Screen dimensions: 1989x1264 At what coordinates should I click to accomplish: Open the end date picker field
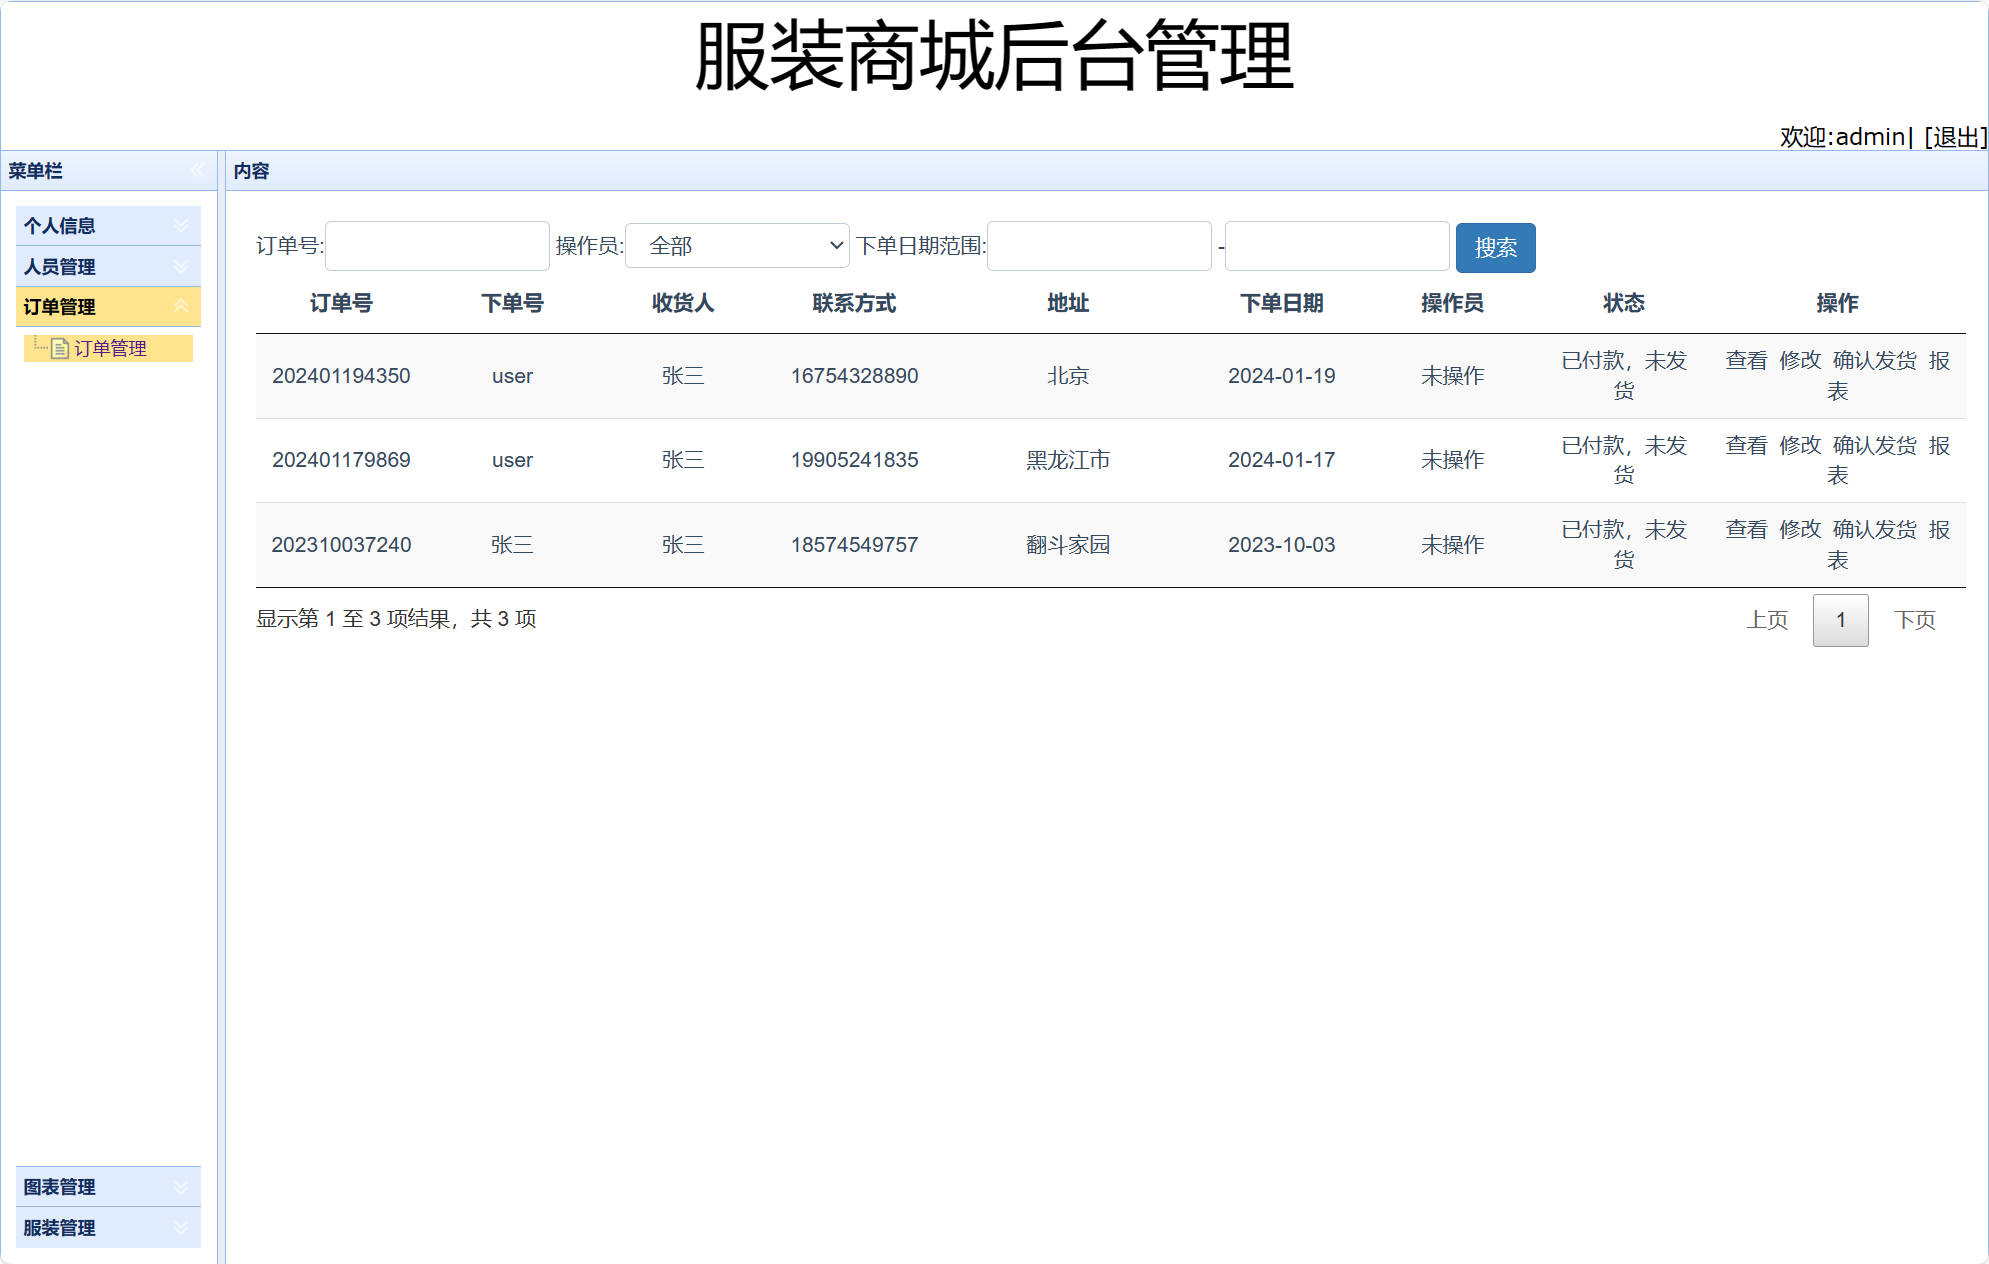pos(1336,246)
